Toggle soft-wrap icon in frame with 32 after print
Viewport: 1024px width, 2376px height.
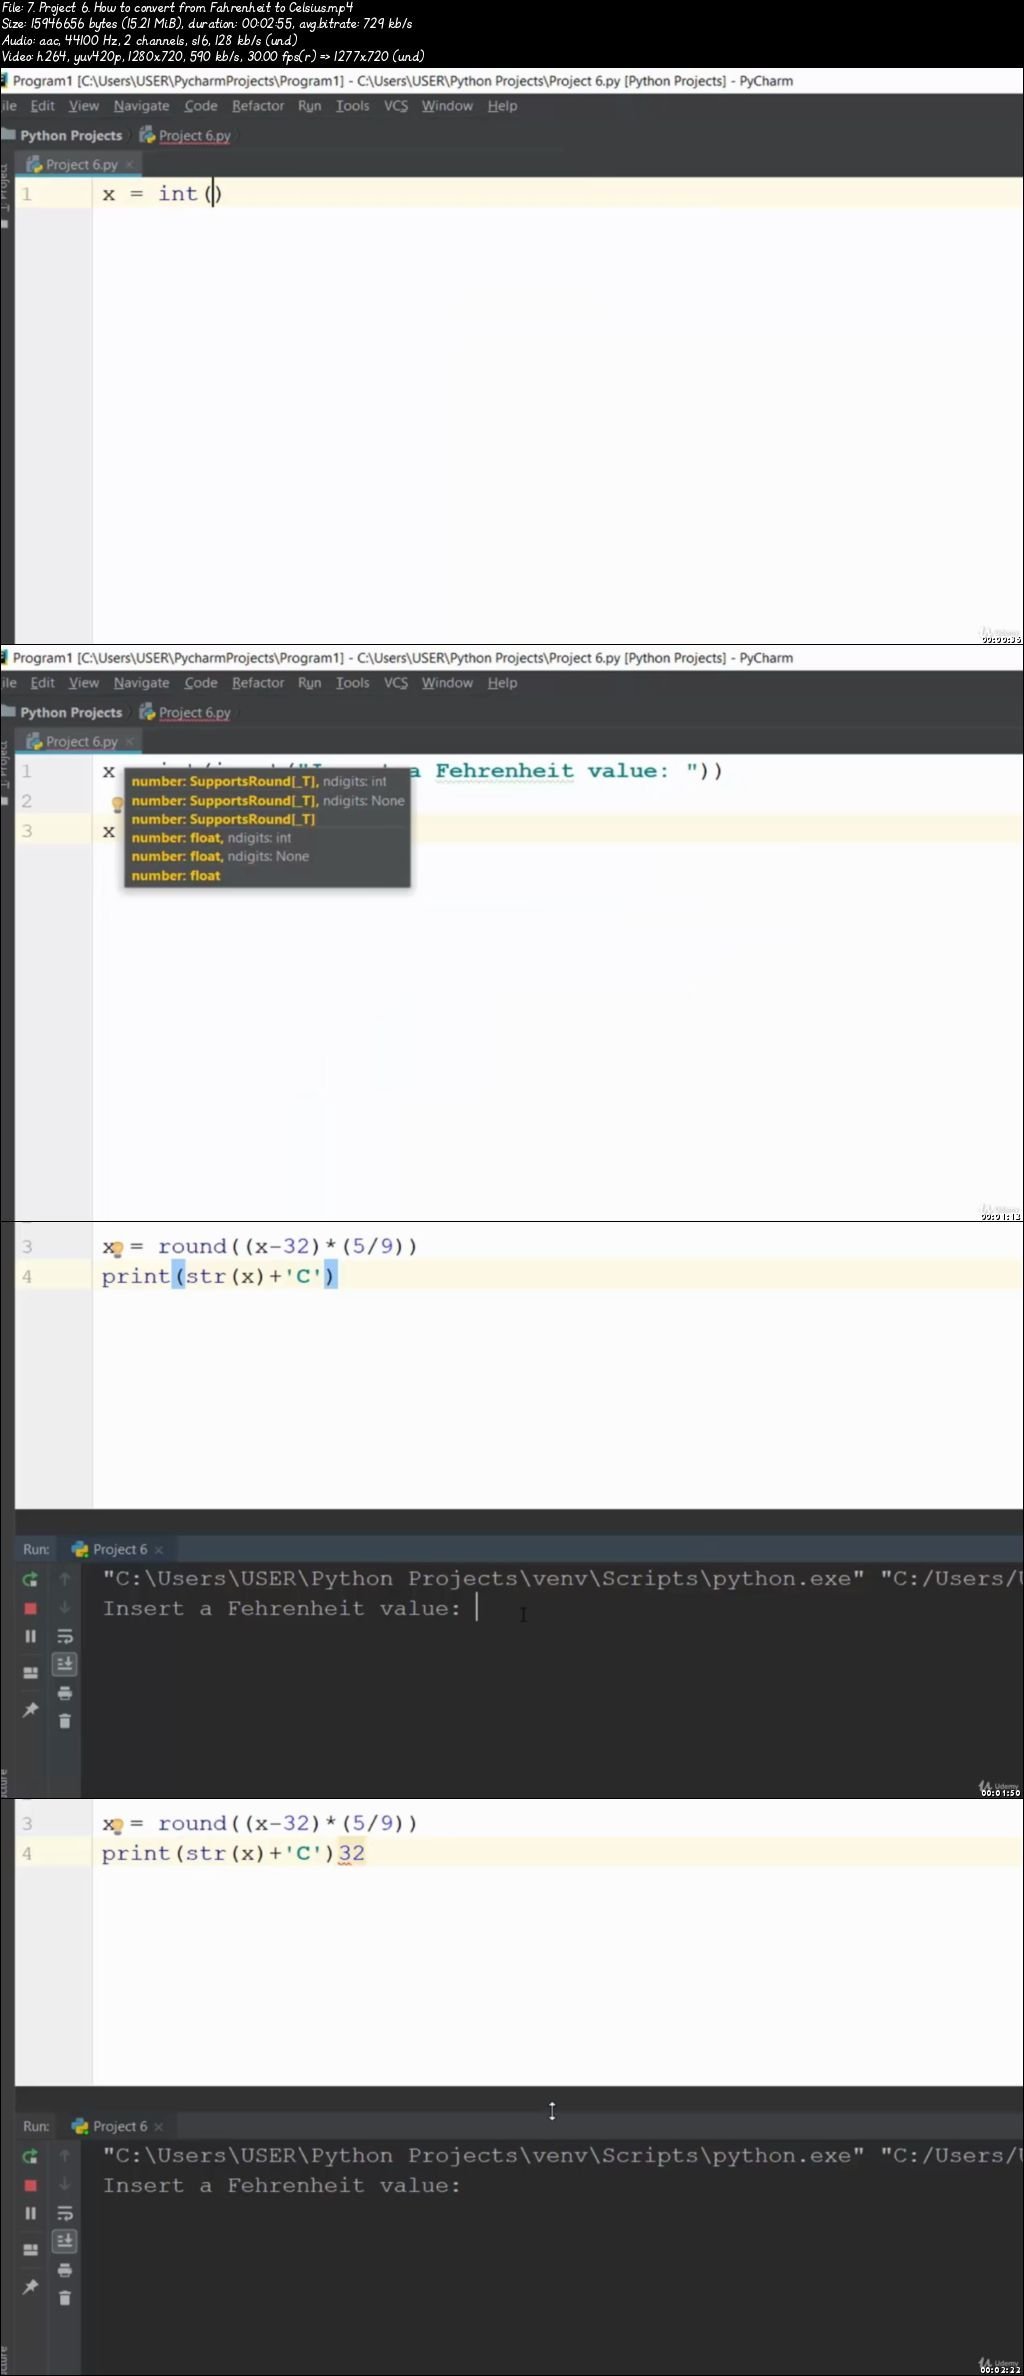pyautogui.click(x=65, y=2213)
